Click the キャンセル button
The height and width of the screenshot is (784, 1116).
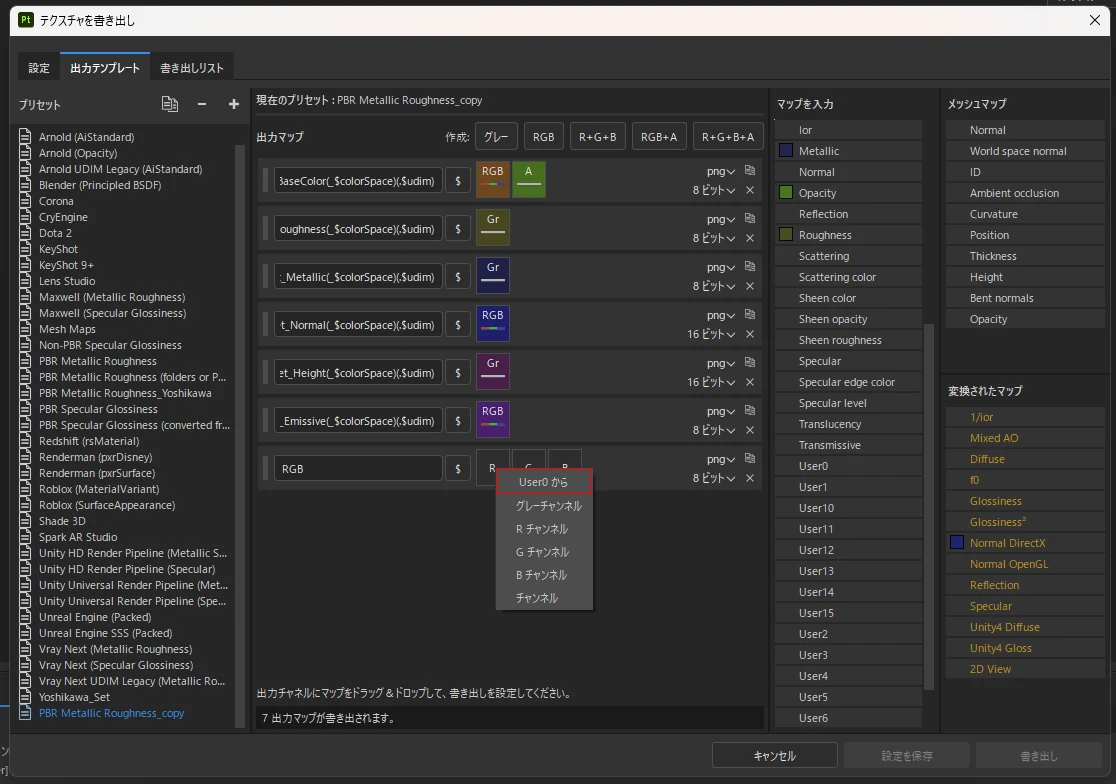[774, 756]
